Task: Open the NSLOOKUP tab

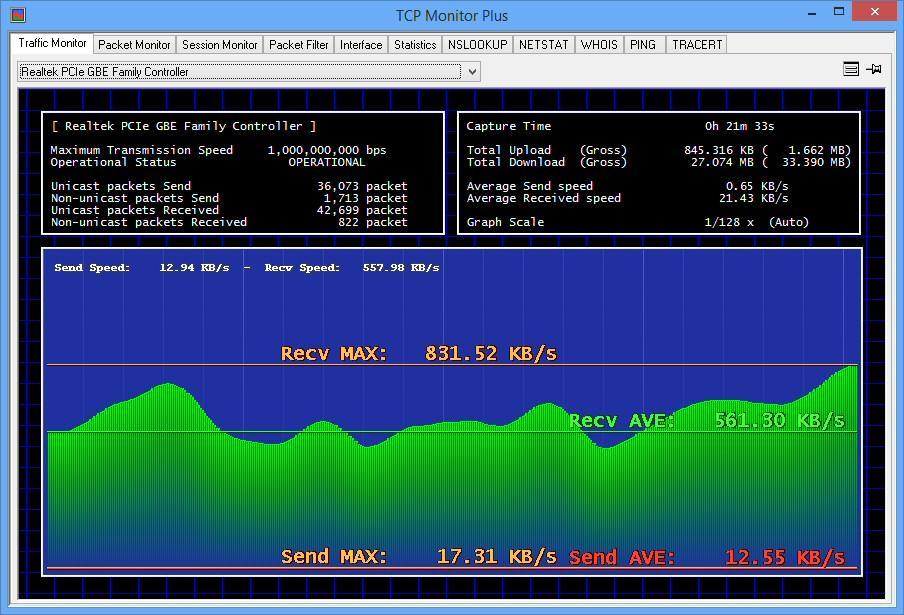Action: click(x=477, y=44)
